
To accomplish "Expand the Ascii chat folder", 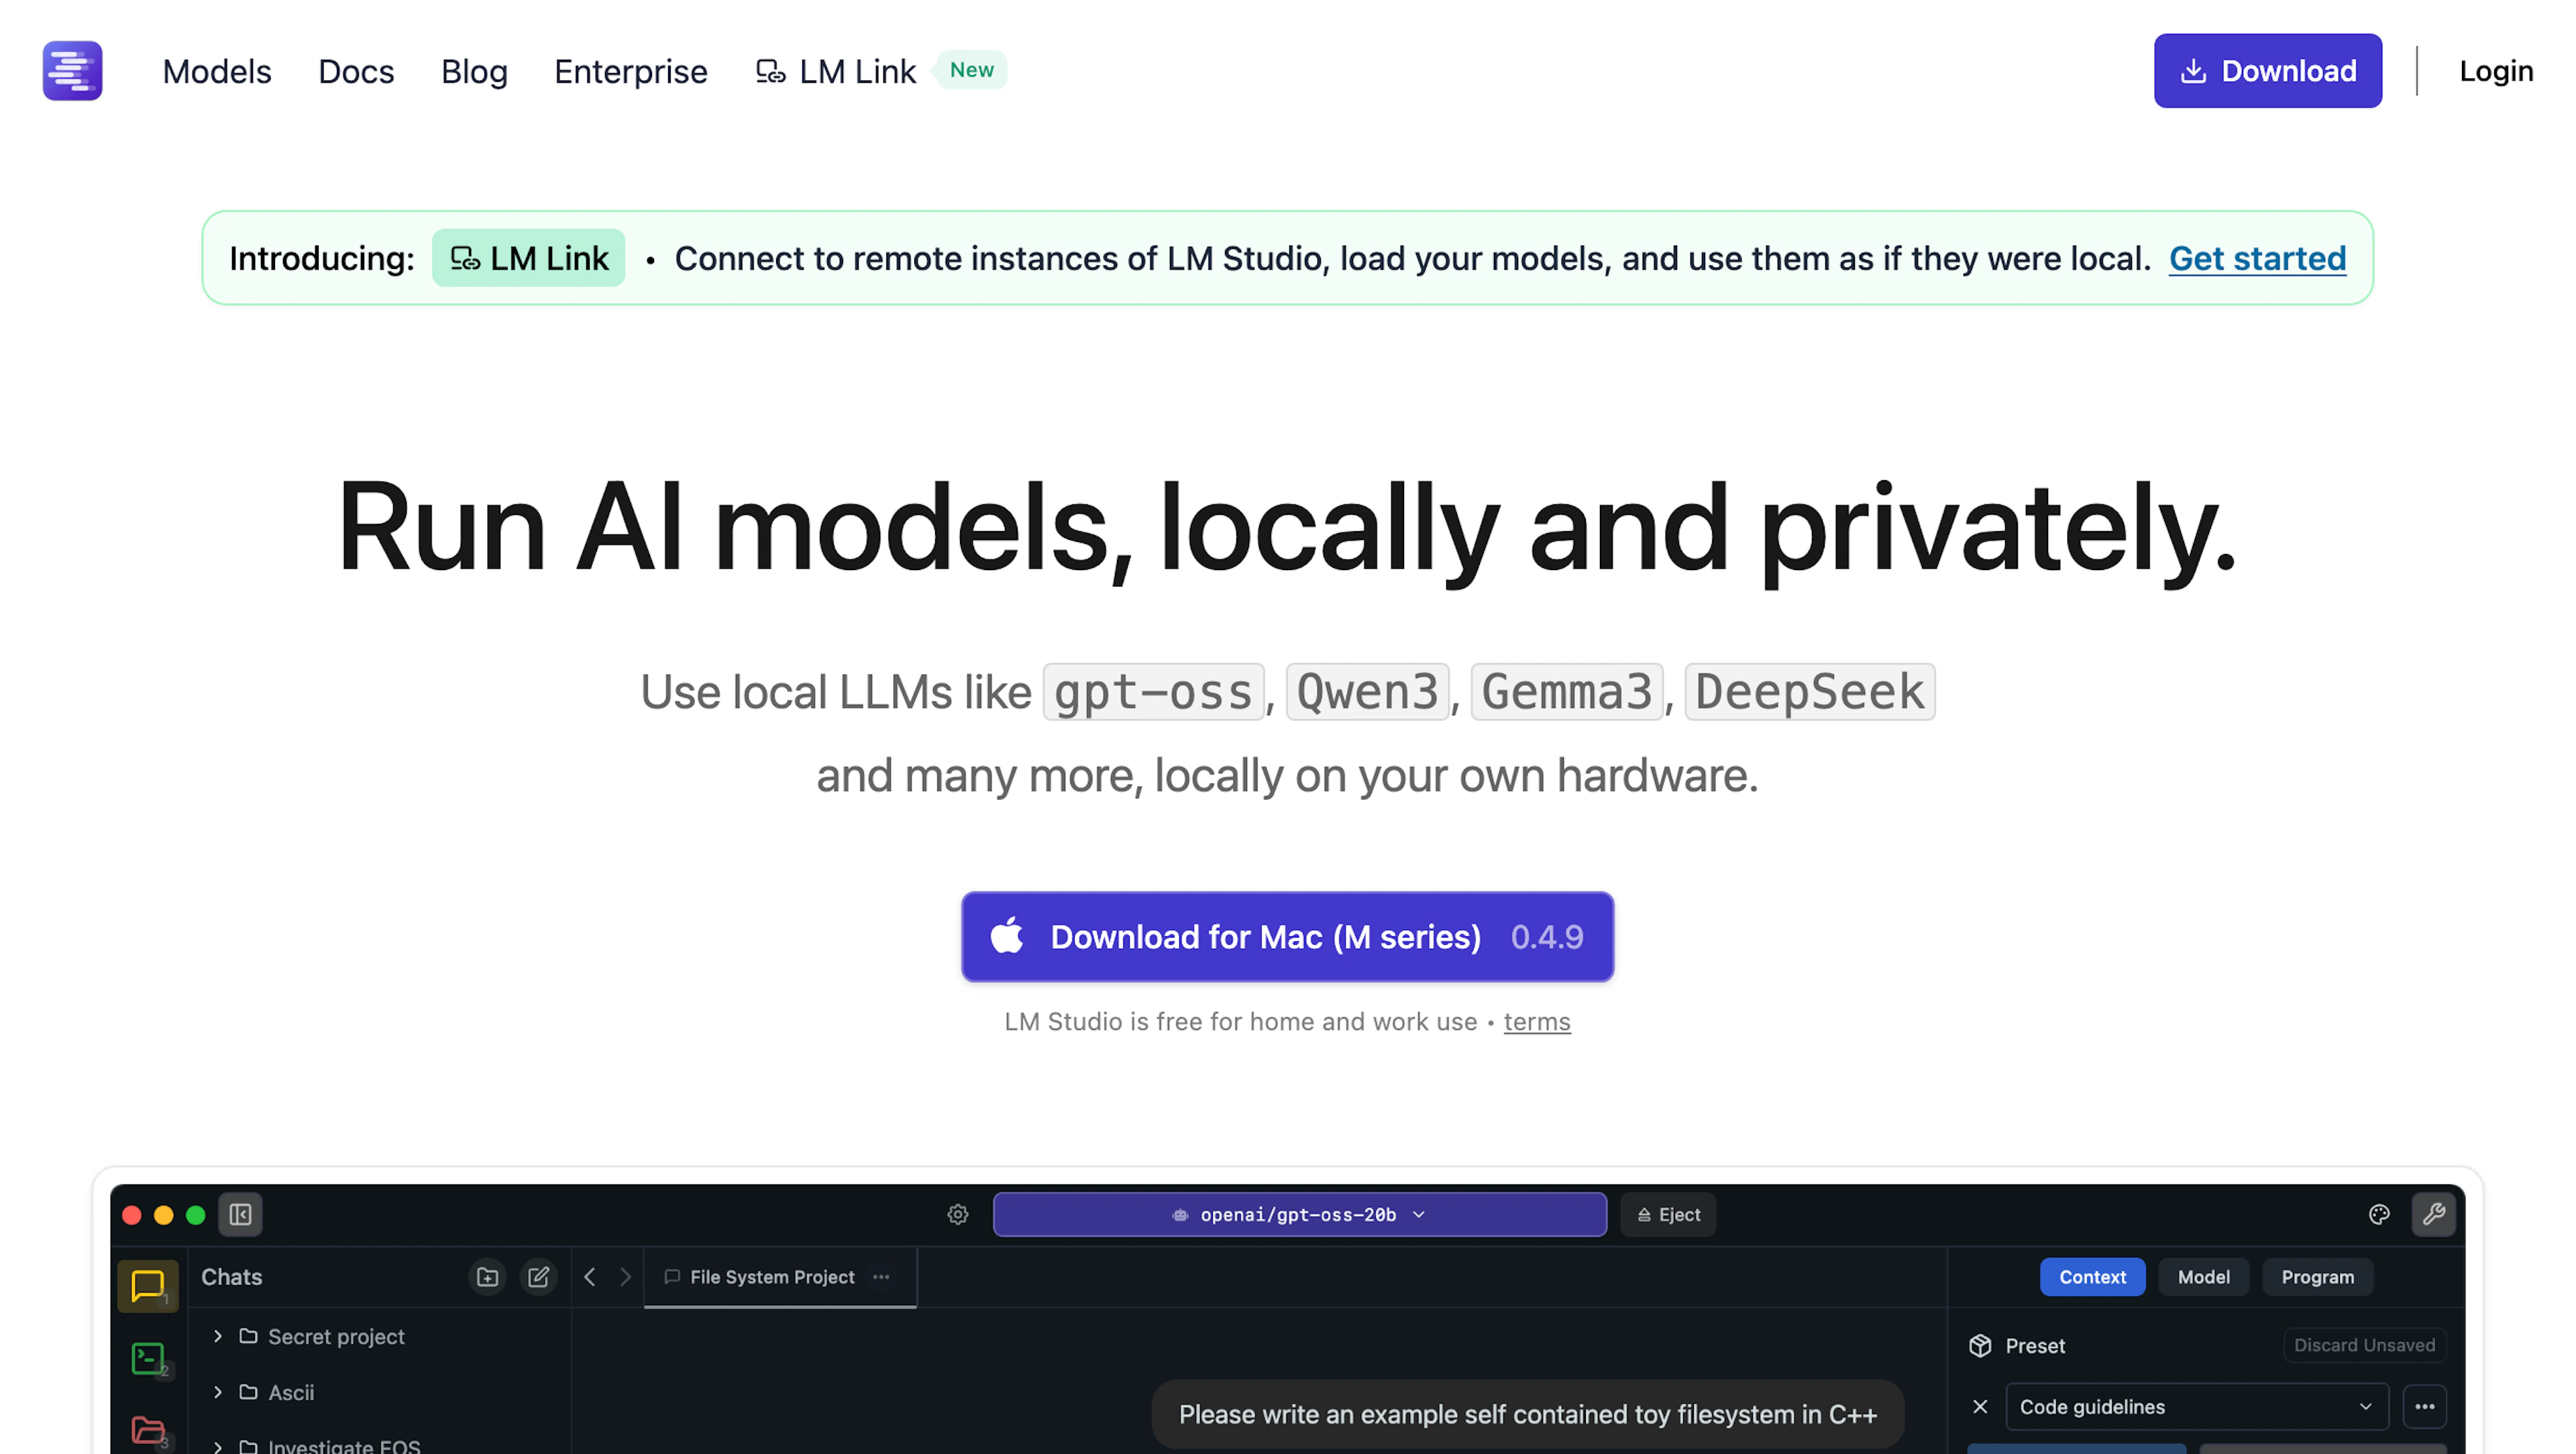I will point(217,1392).
